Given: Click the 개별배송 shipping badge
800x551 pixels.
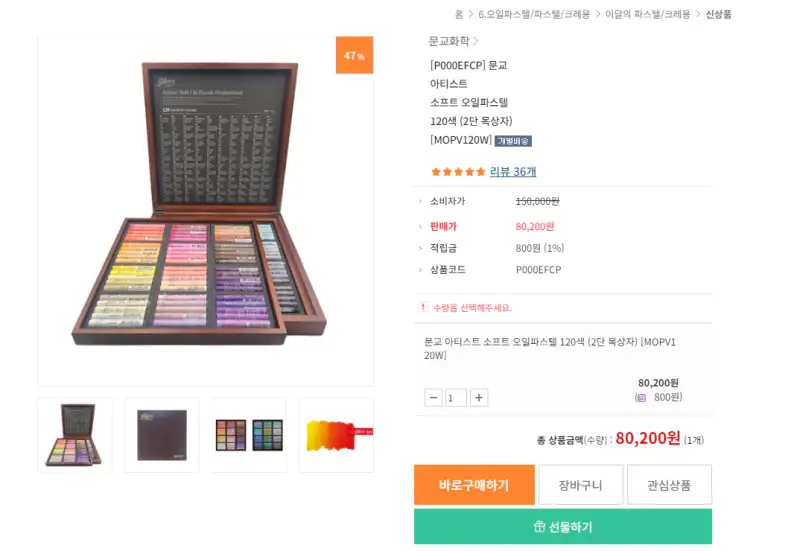Looking at the screenshot, I should (x=513, y=141).
